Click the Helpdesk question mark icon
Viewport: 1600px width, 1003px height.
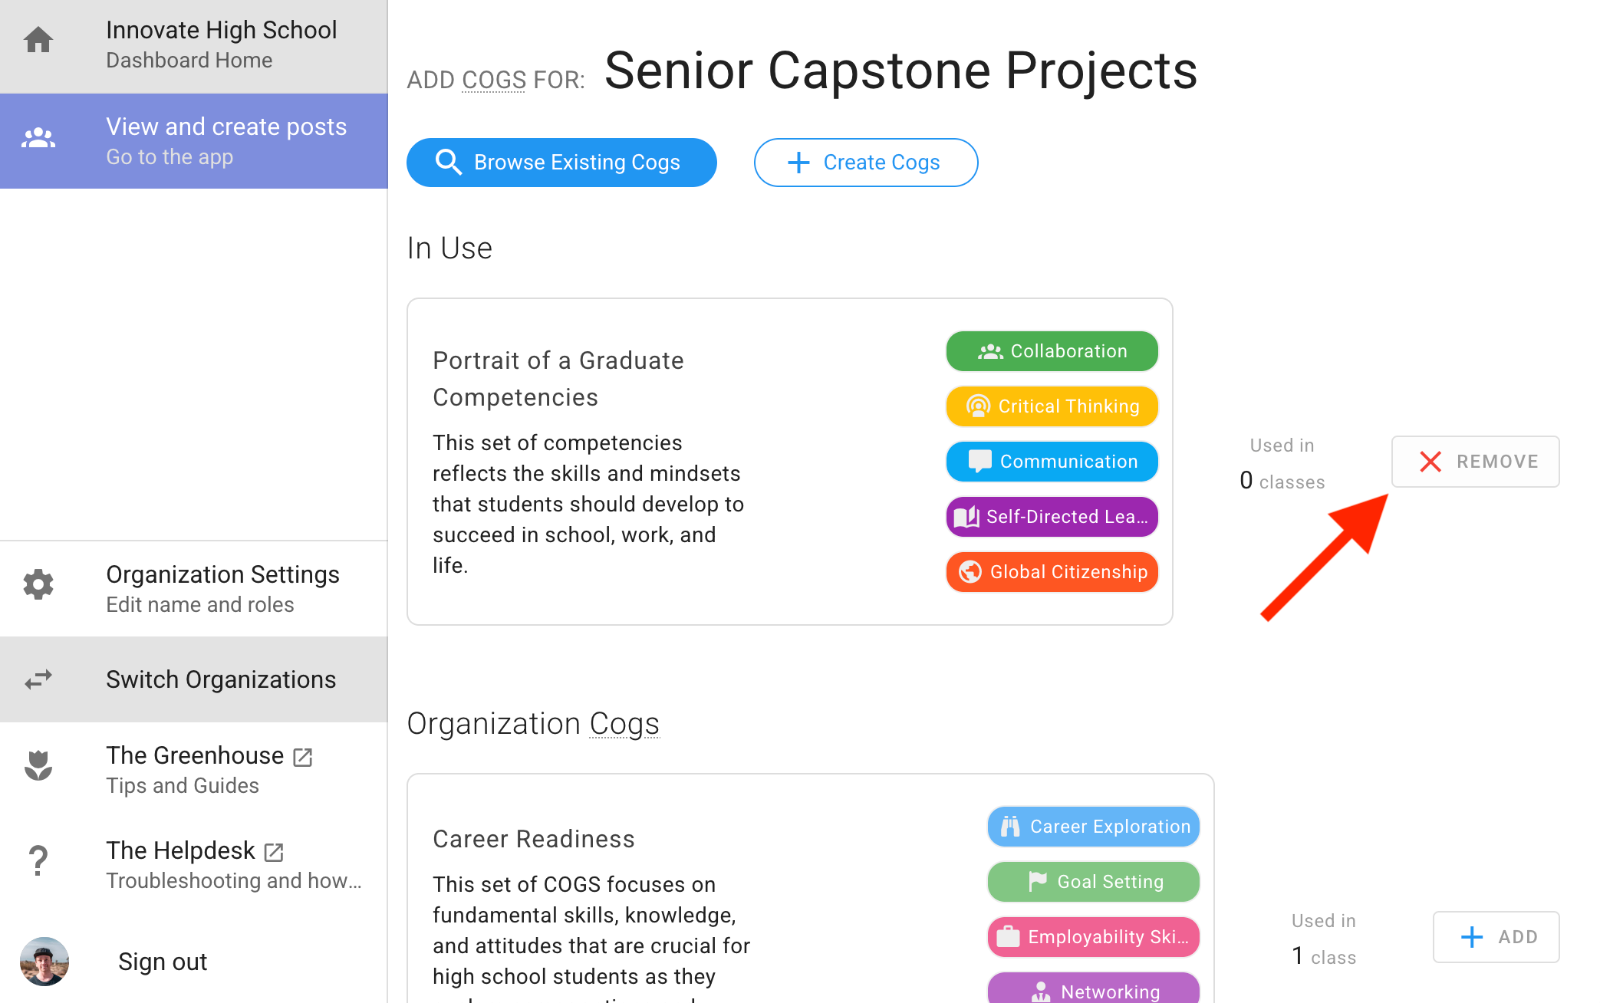coord(38,860)
